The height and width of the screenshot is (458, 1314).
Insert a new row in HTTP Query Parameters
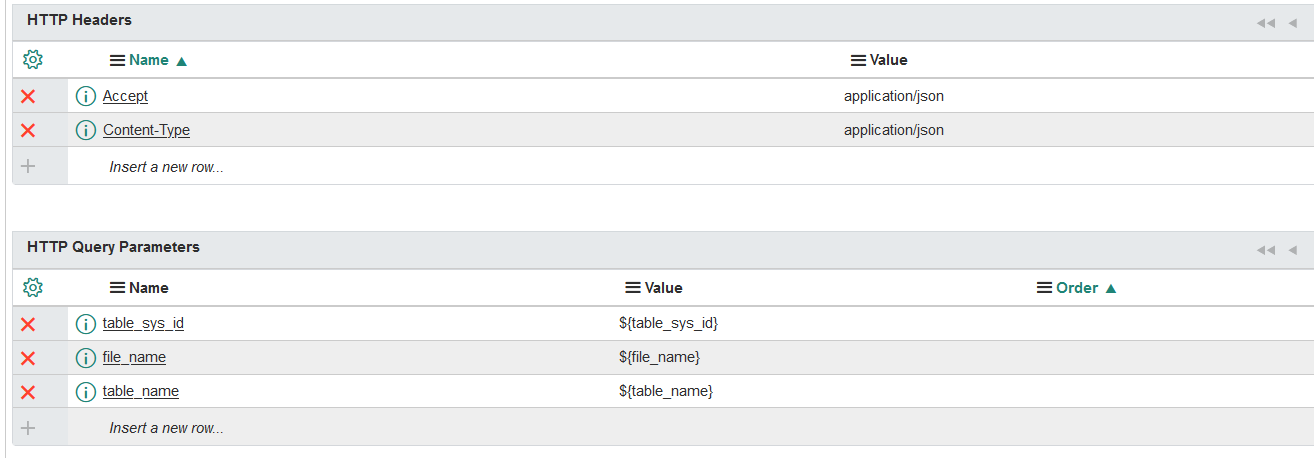coord(166,428)
